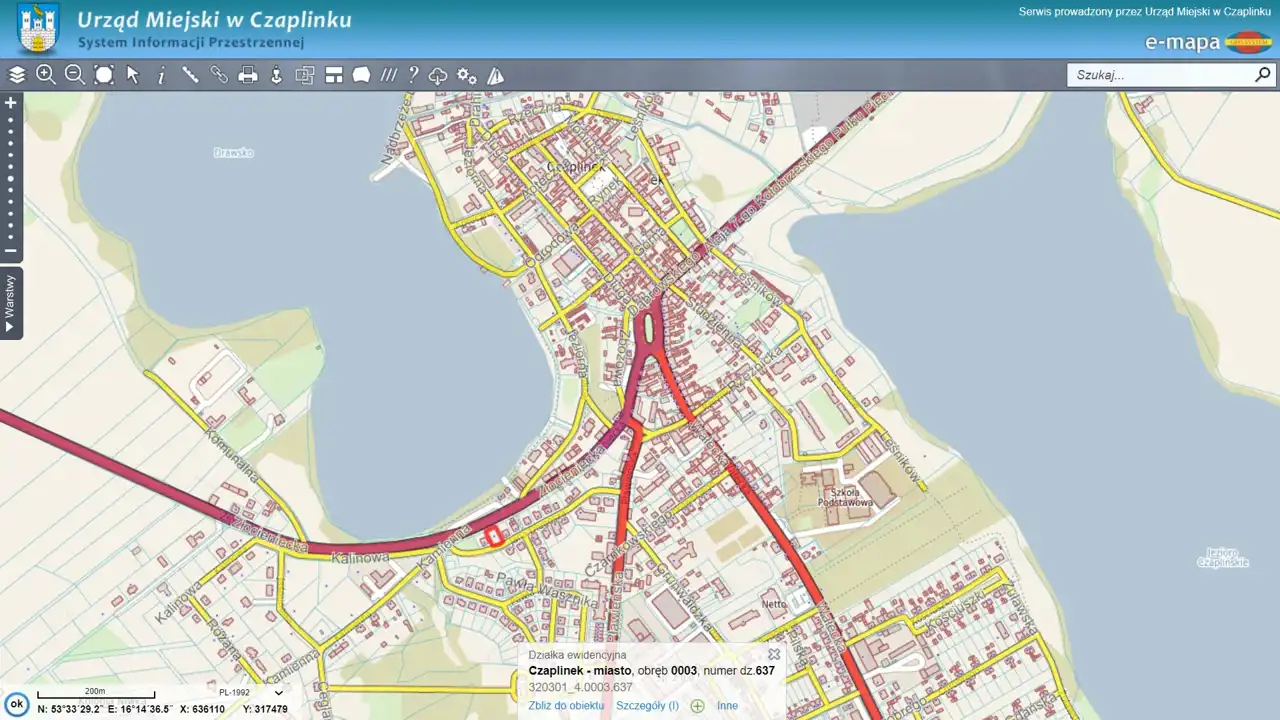
Task: Open the settings gears icon
Action: coord(467,76)
